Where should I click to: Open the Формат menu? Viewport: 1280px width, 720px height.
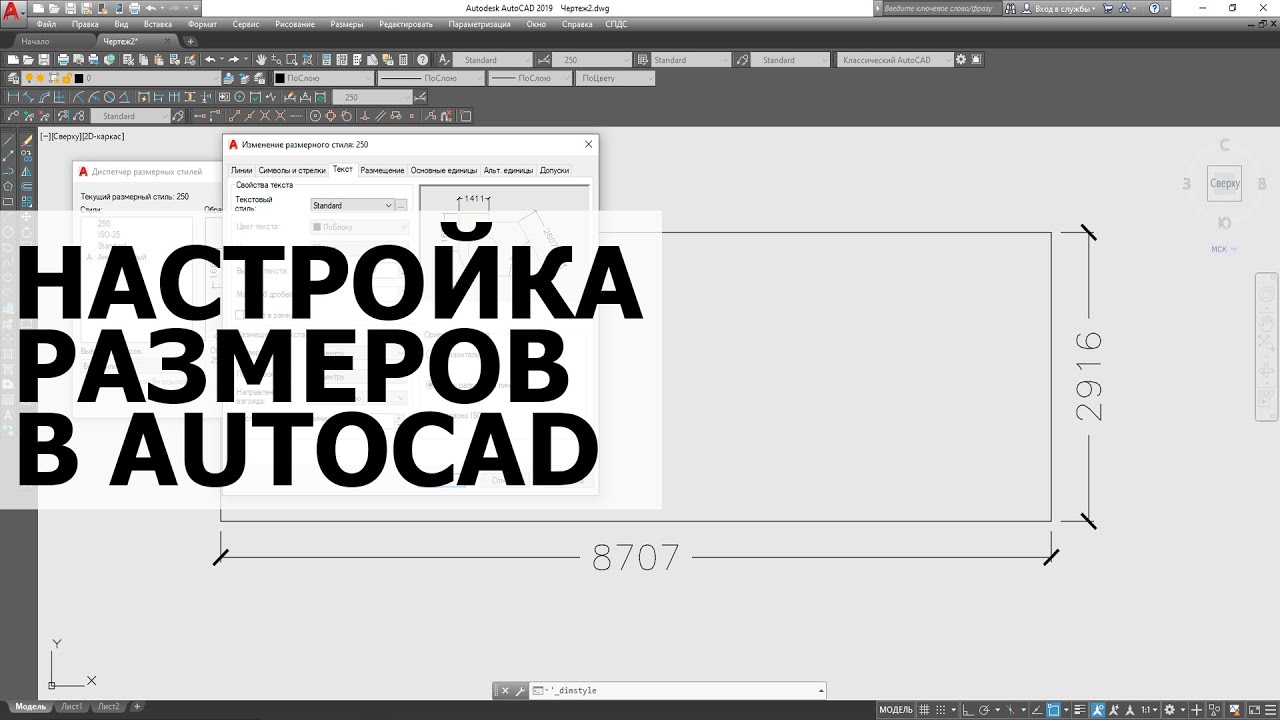coord(201,24)
